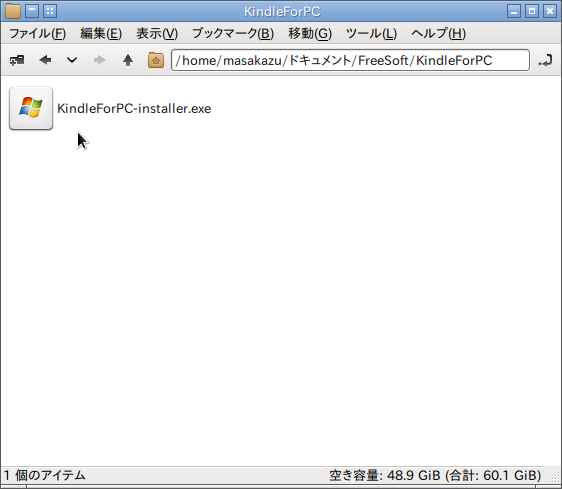Open the ヘルプ(H) menu
Image resolution: width=562 pixels, height=489 pixels.
tap(438, 34)
